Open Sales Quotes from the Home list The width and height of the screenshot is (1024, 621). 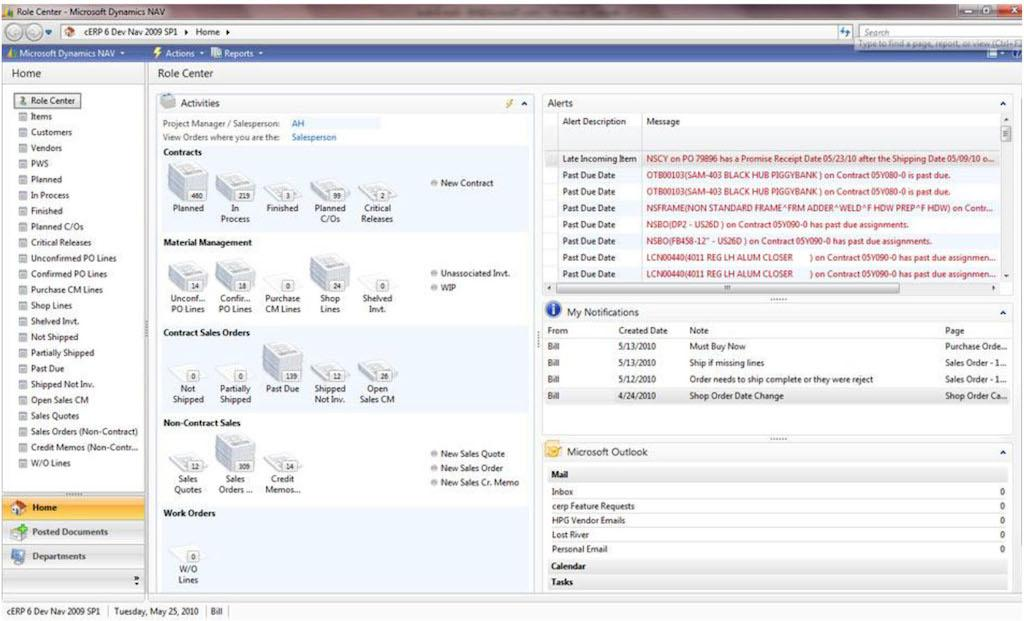[54, 415]
